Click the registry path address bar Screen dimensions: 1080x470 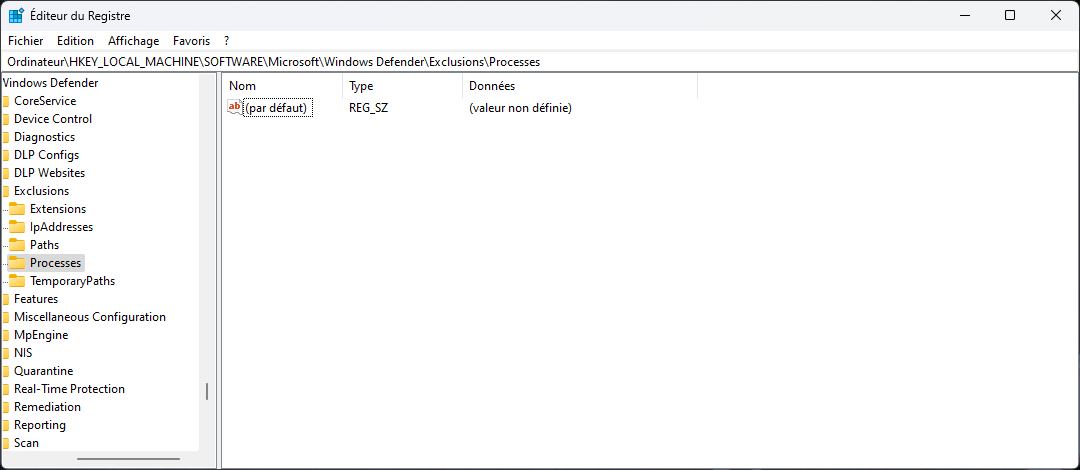(x=540, y=61)
